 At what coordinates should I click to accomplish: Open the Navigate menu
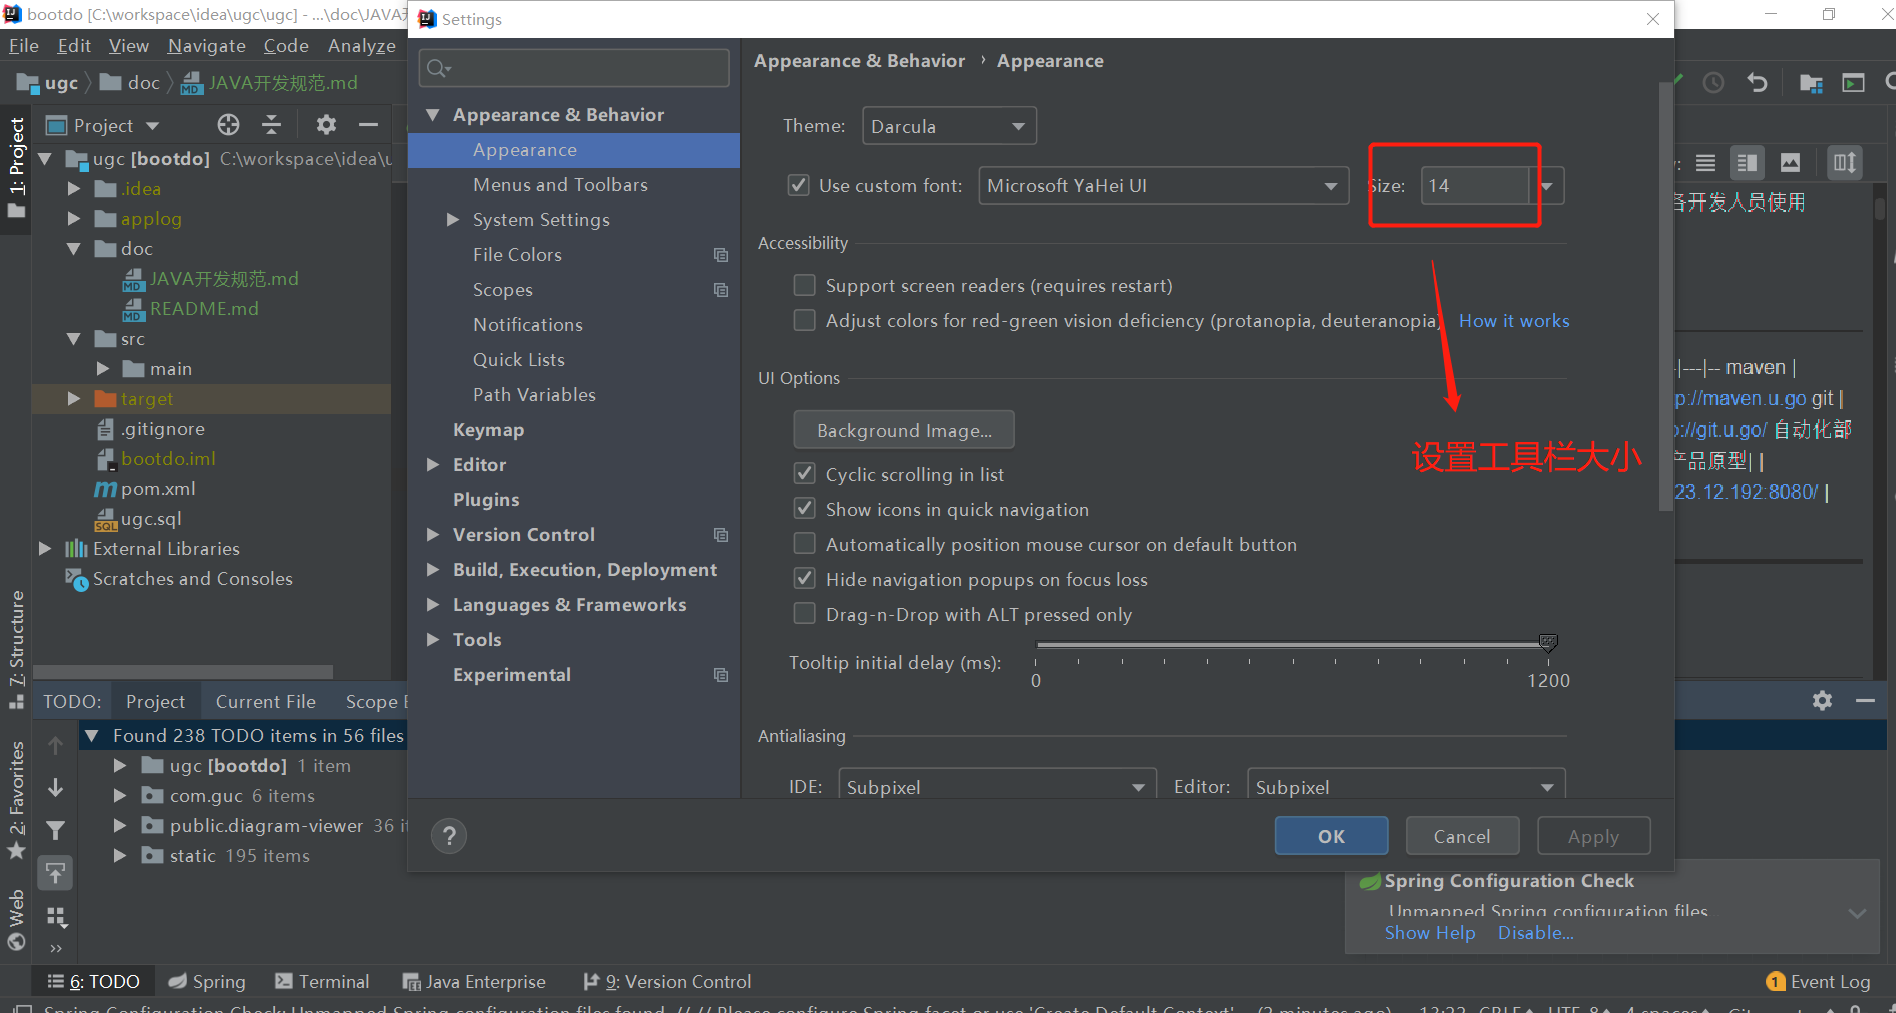pos(207,46)
